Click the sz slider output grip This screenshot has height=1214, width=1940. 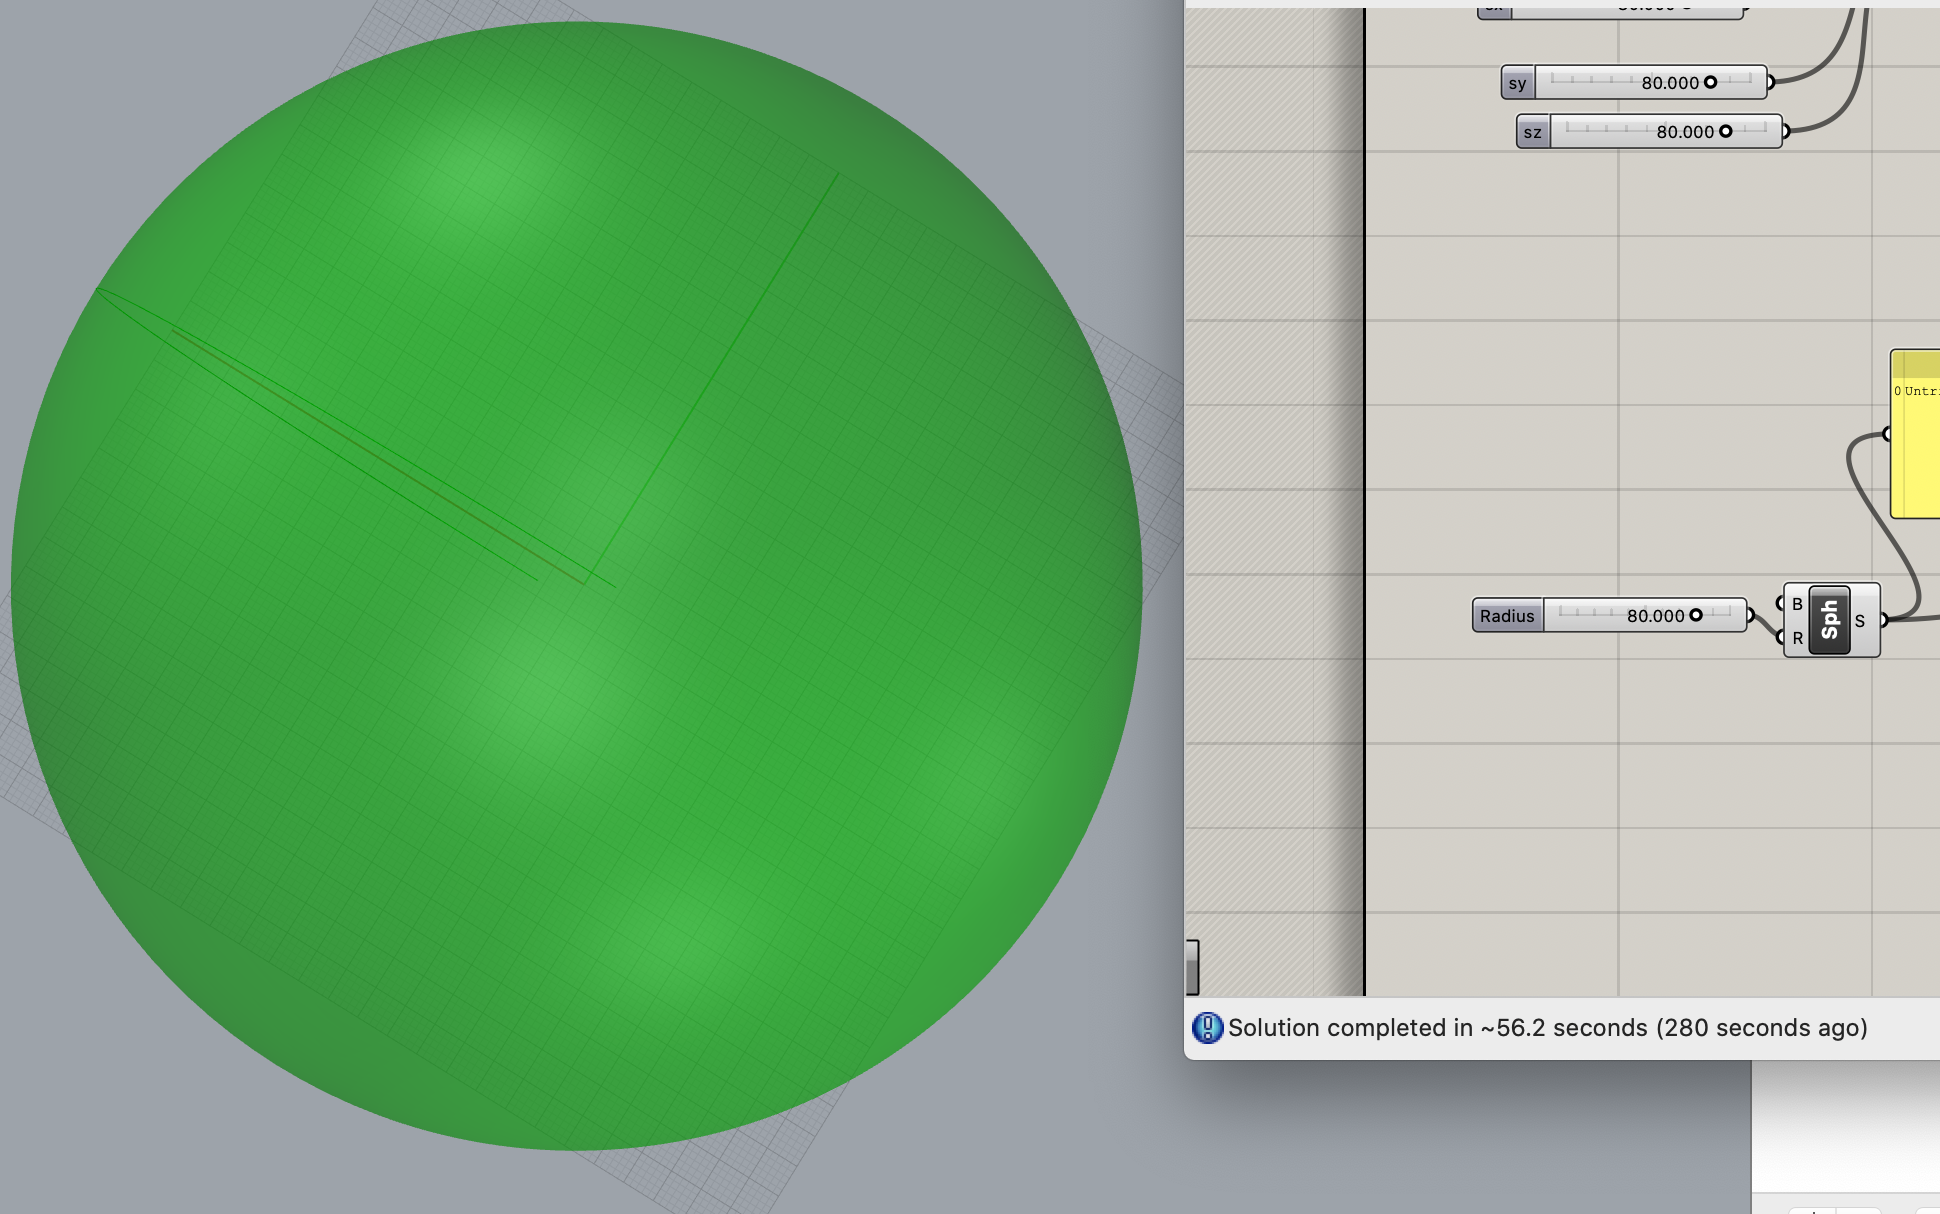(1784, 131)
